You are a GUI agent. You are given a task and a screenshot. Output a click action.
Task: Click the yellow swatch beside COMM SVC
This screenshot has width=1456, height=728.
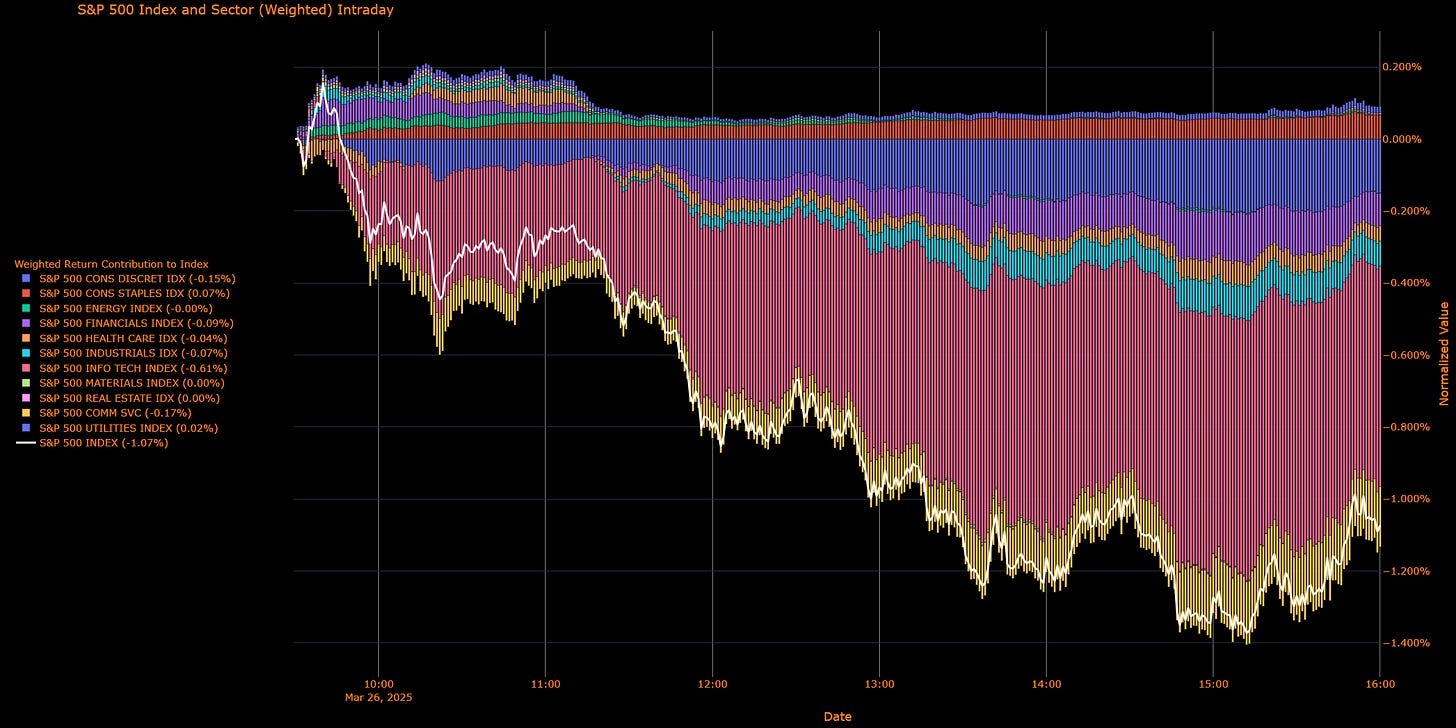(26, 412)
